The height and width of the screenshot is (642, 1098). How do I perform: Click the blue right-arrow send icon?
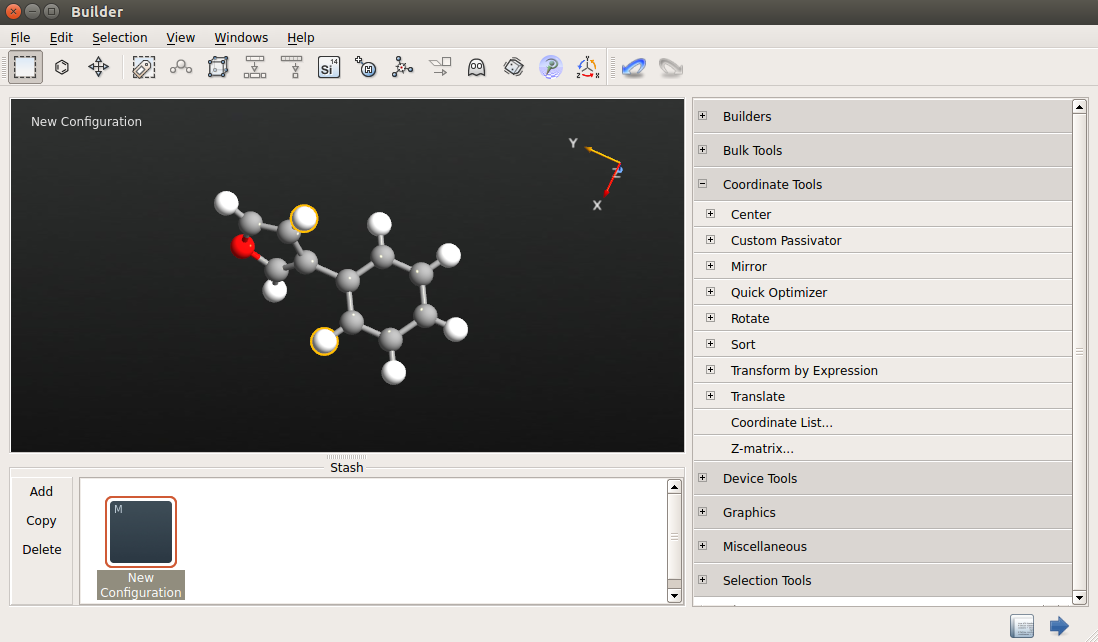pos(1059,625)
